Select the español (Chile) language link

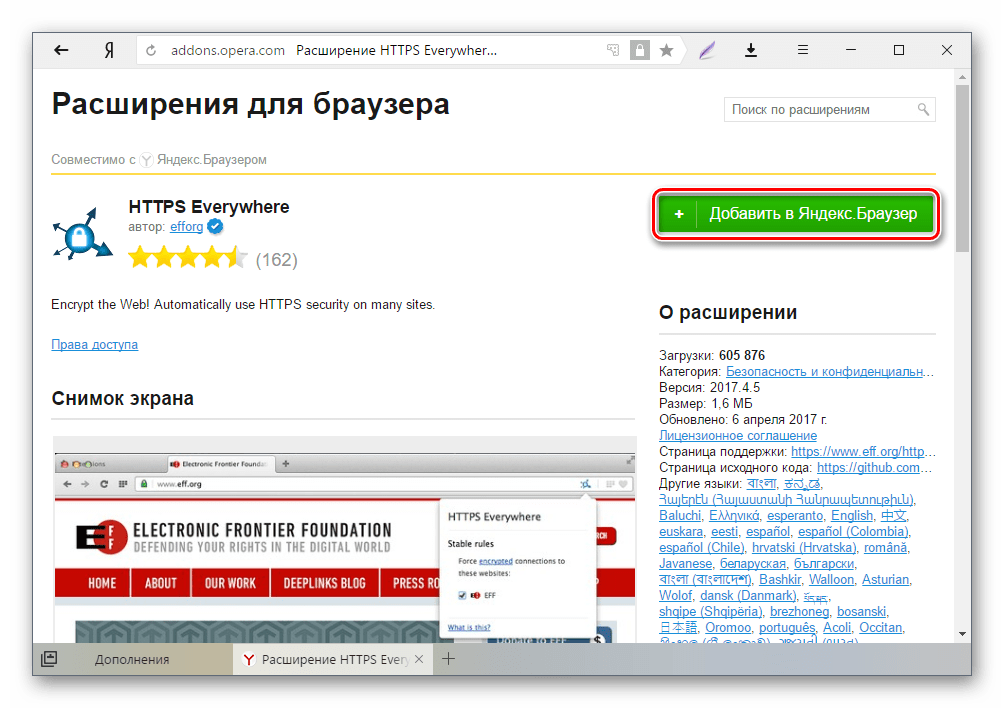click(701, 547)
